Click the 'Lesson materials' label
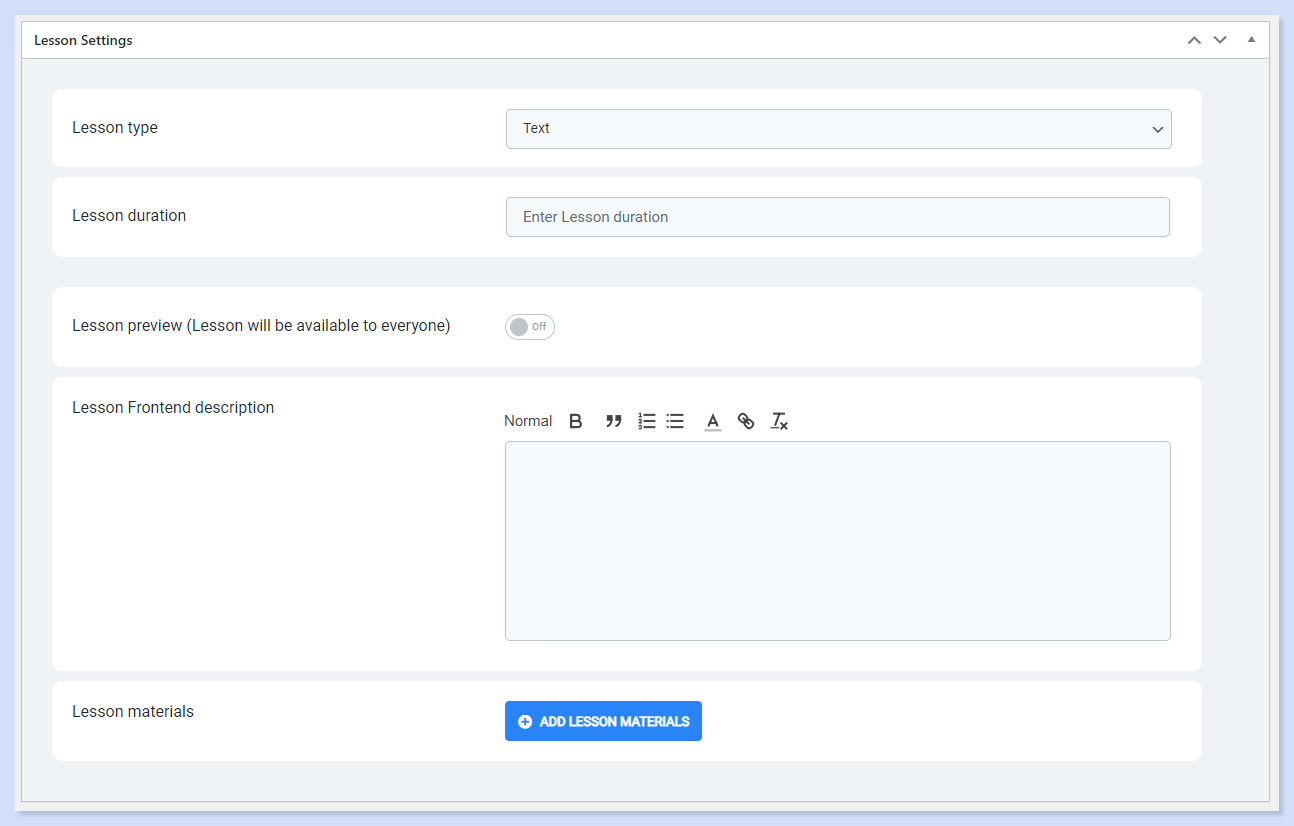Screen dimensions: 1294x826 click(x=133, y=711)
